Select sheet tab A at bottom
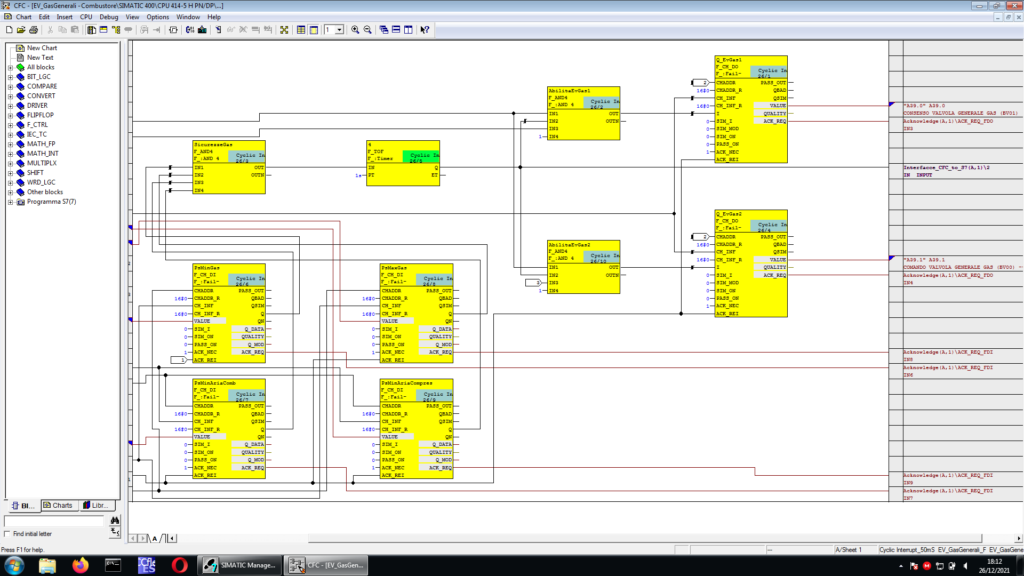This screenshot has width=1024, height=576. [x=155, y=539]
